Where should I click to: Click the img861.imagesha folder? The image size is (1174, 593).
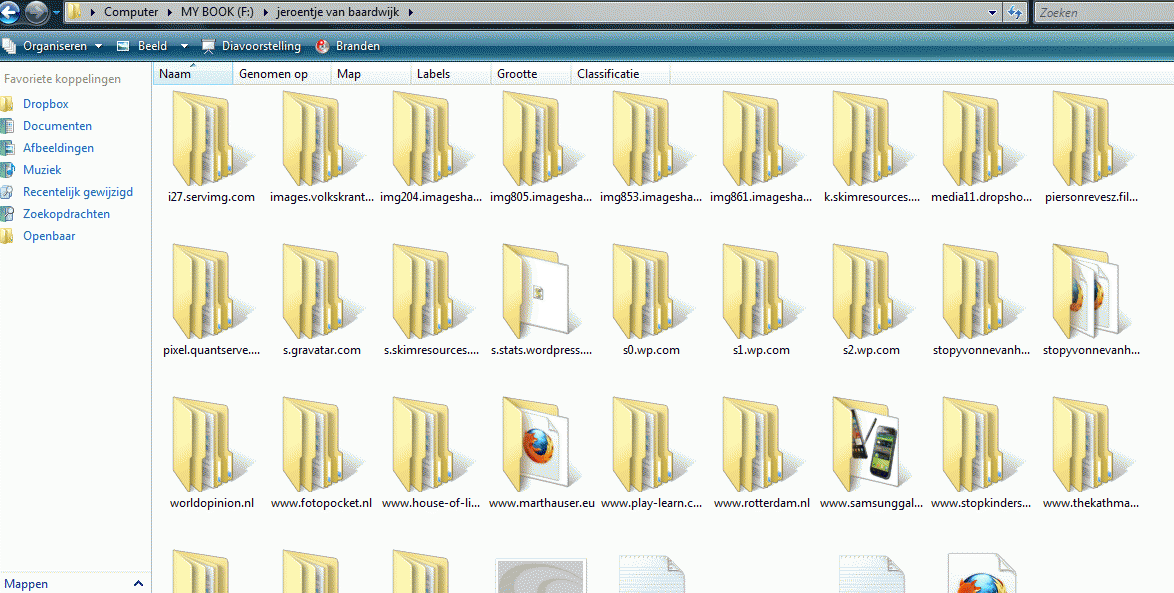761,148
